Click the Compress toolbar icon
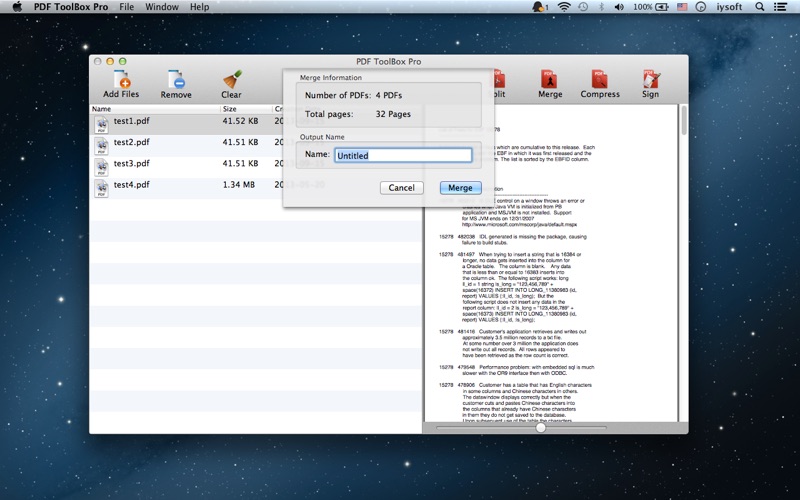The height and width of the screenshot is (500, 800). 600,79
